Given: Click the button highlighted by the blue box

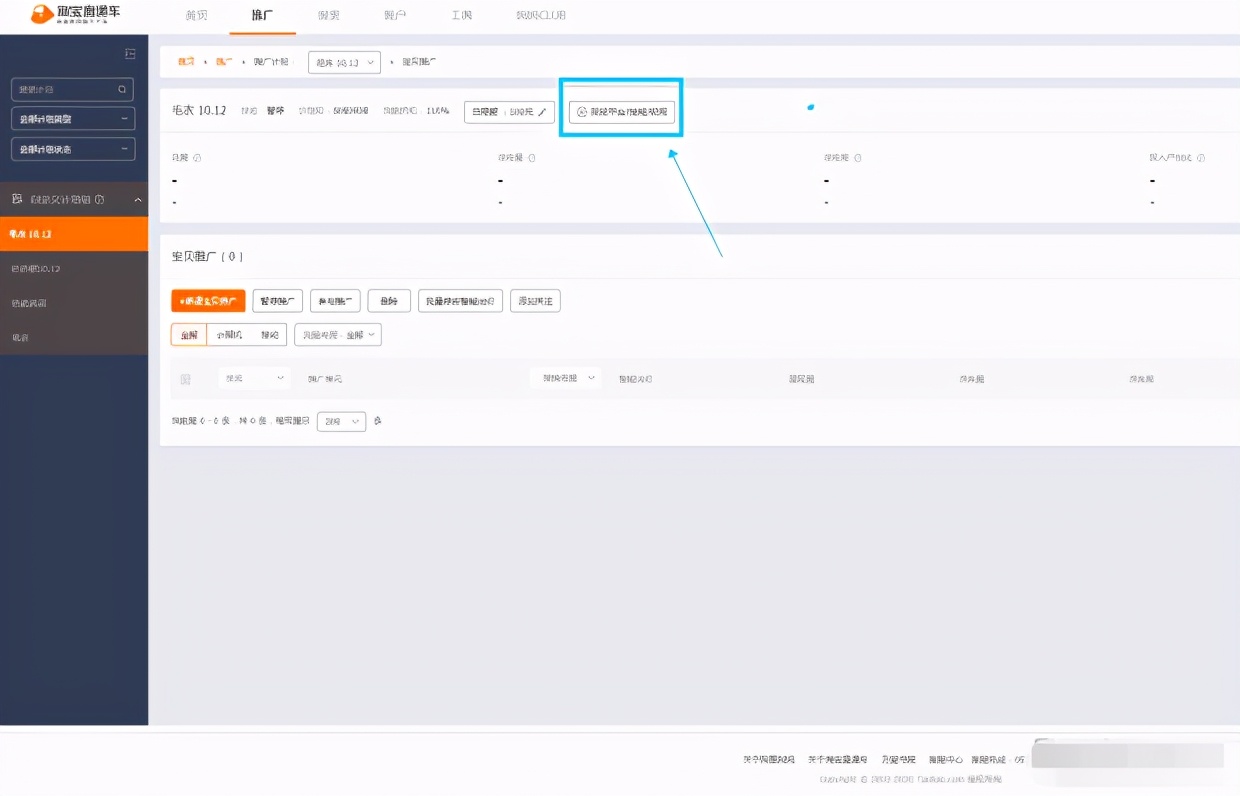Looking at the screenshot, I should 621,112.
